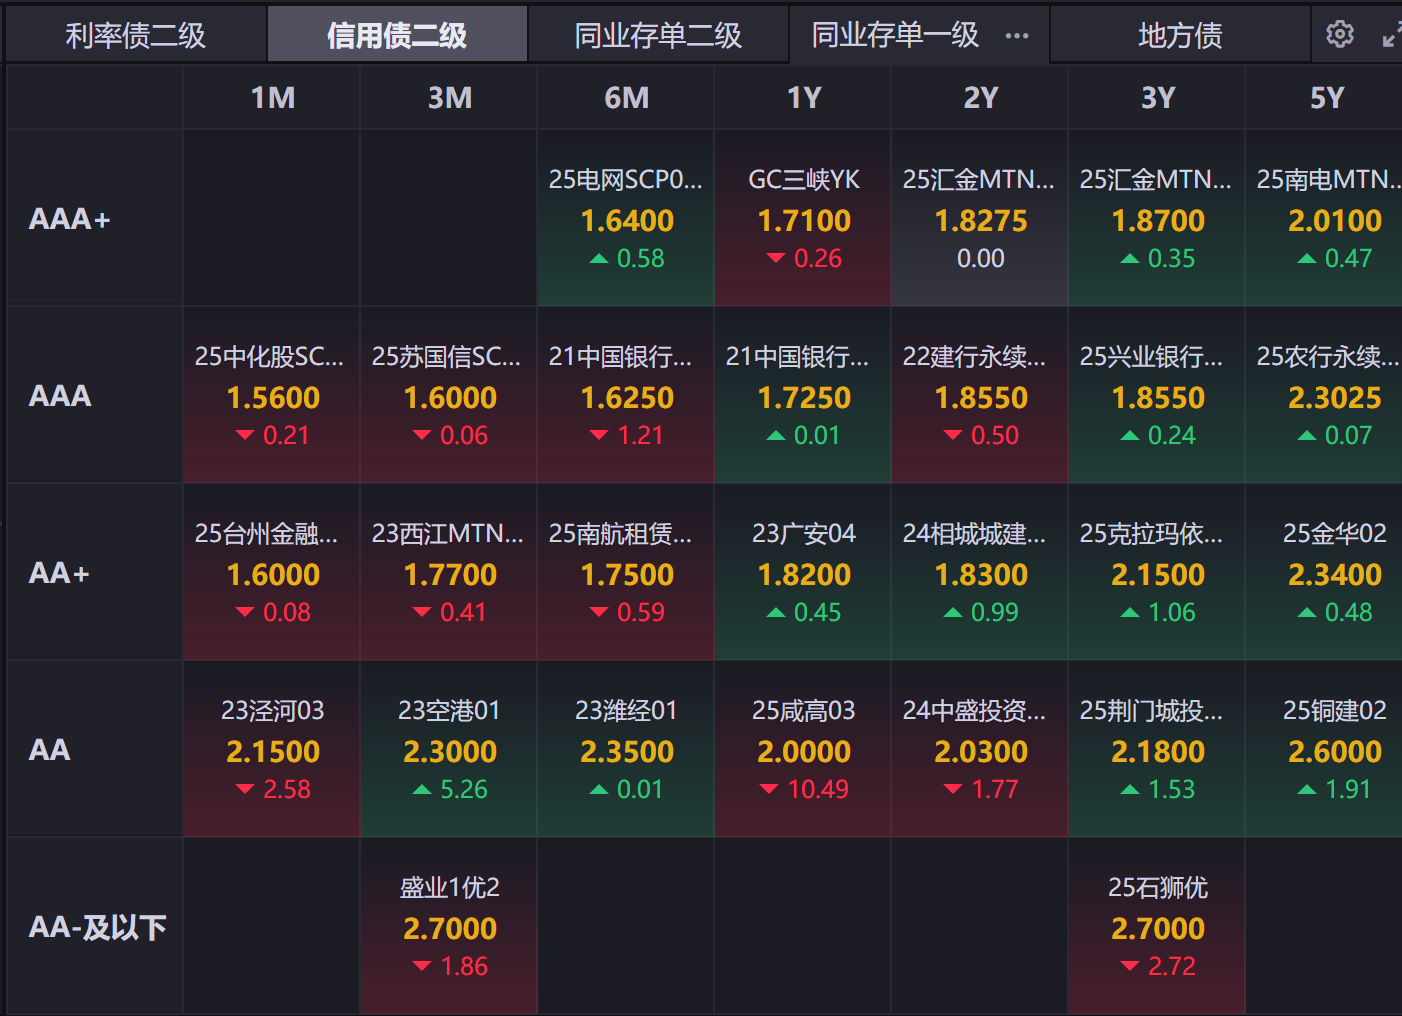Click the 23广安04 bond cell
Image resolution: width=1402 pixels, height=1016 pixels.
pos(803,572)
